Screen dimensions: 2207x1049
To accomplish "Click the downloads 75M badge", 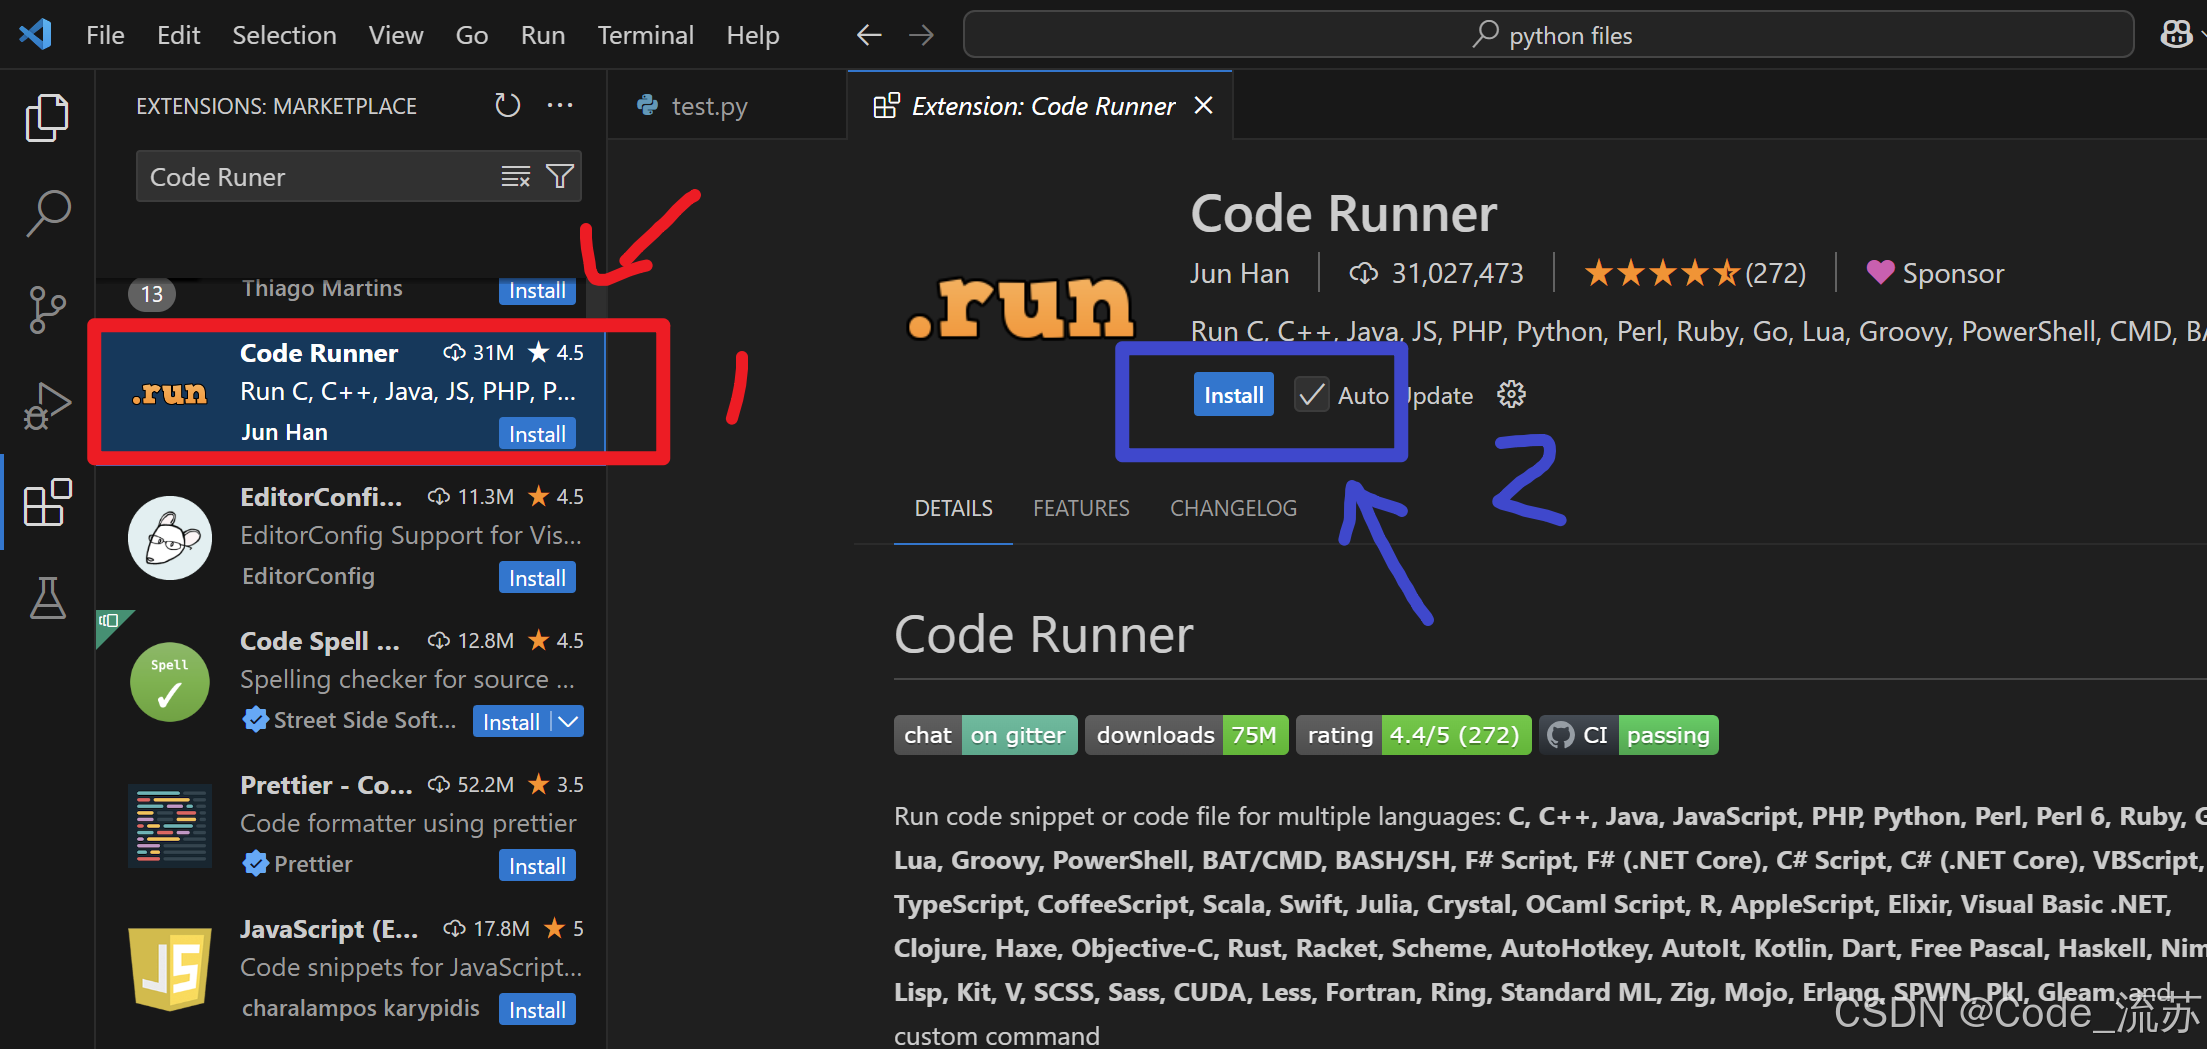I will pyautogui.click(x=1186, y=735).
